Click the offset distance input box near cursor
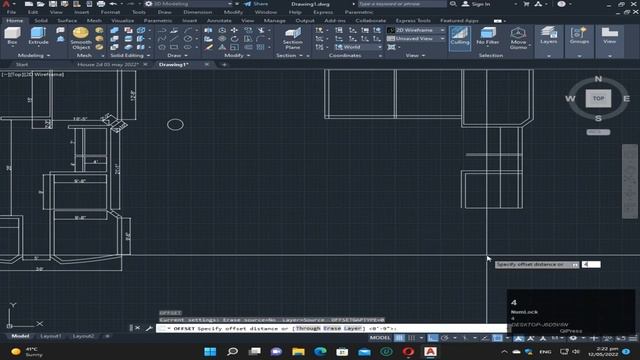 tap(591, 264)
